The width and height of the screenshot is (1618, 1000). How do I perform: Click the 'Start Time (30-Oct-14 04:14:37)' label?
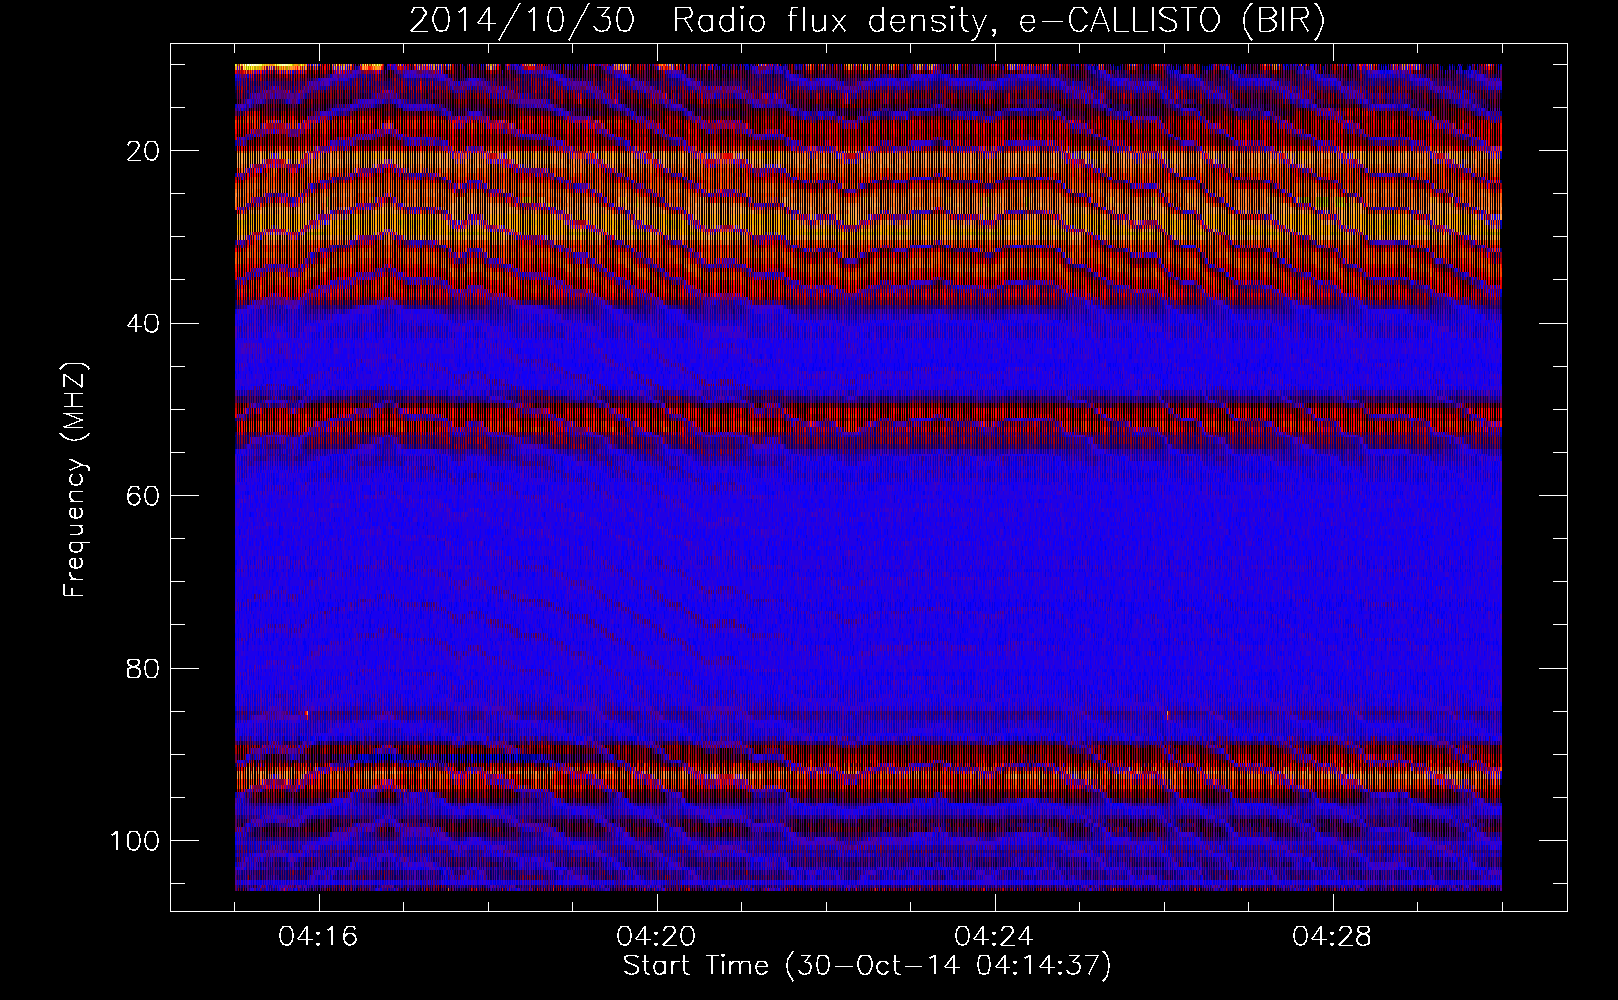(867, 966)
